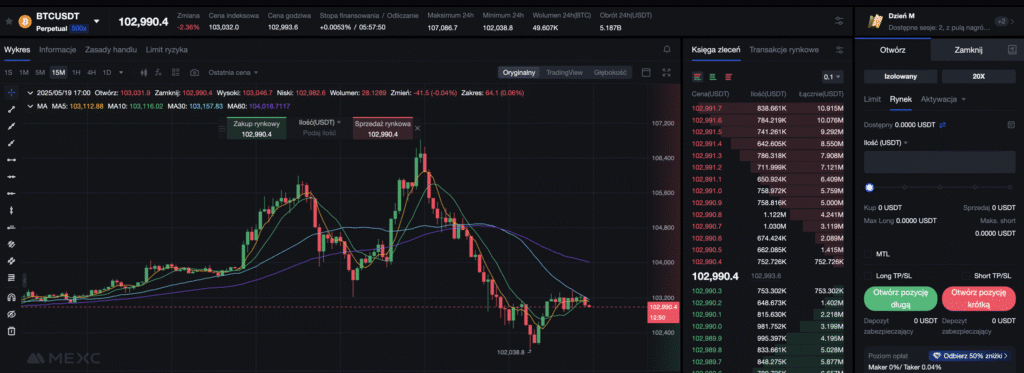Collapse OHLC data row chevron
The image size is (1024, 373).
pos(30,93)
